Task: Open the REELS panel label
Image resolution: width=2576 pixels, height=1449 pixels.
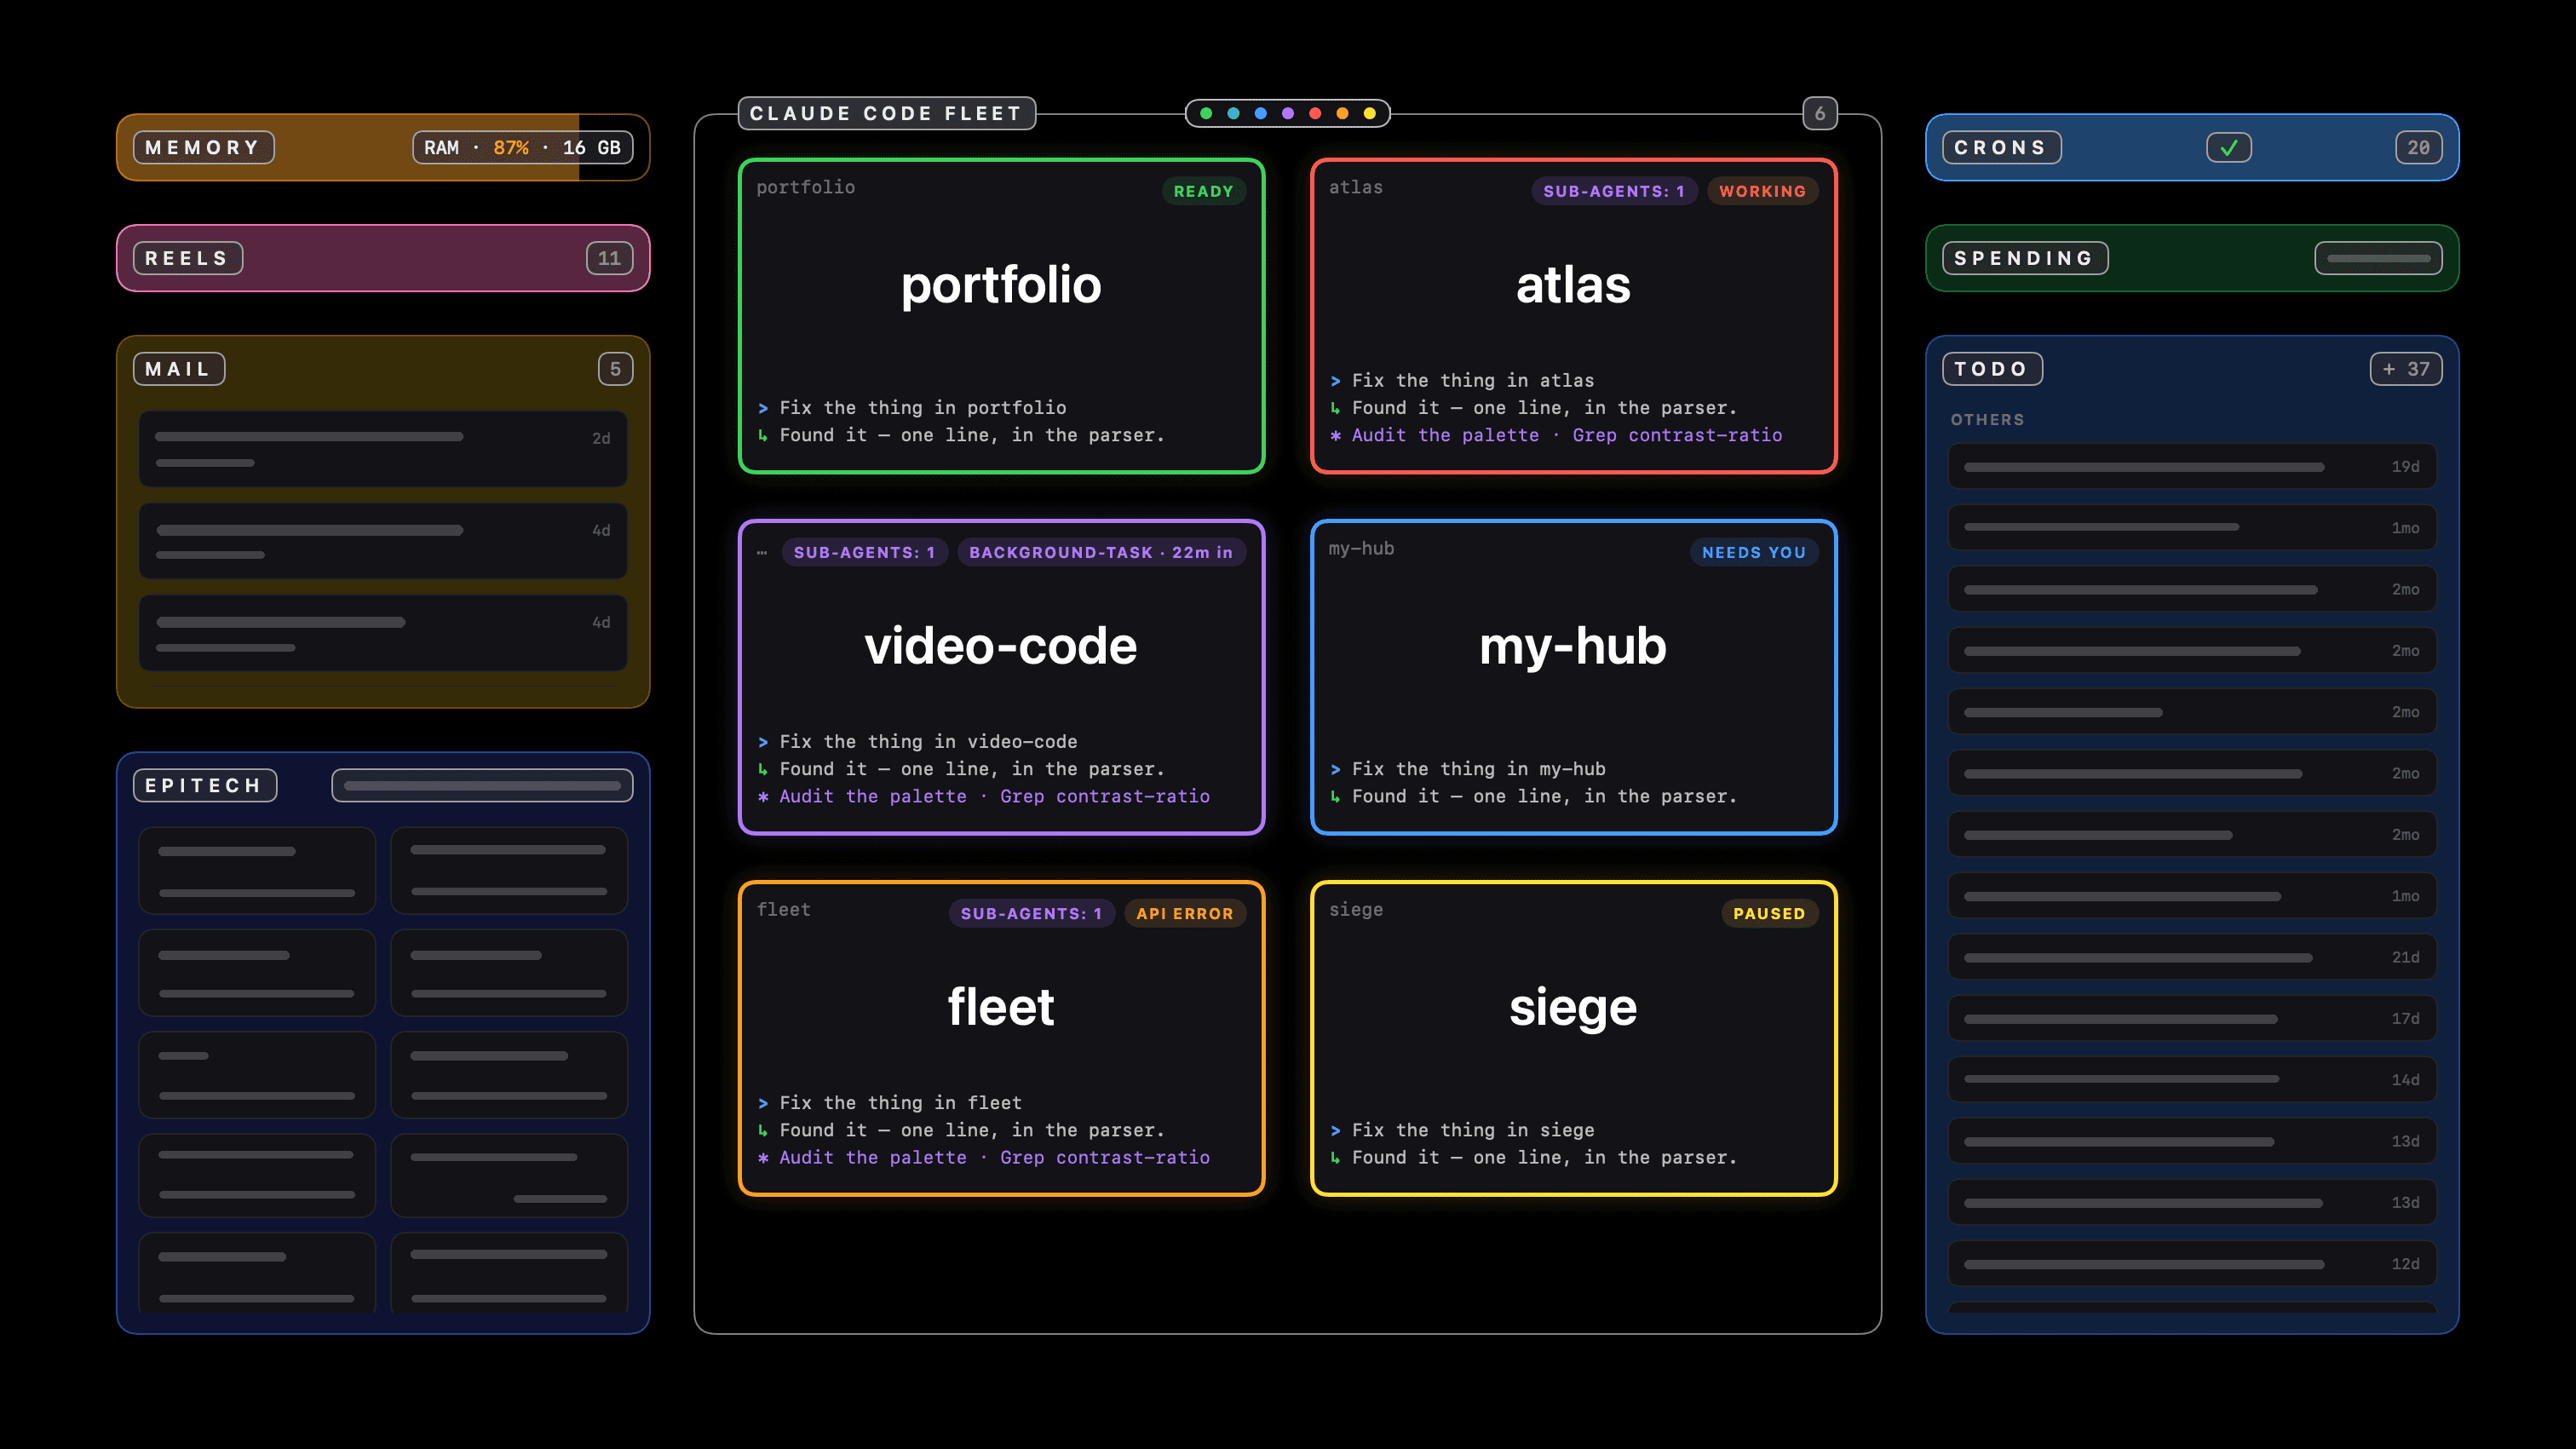Action: click(x=188, y=258)
